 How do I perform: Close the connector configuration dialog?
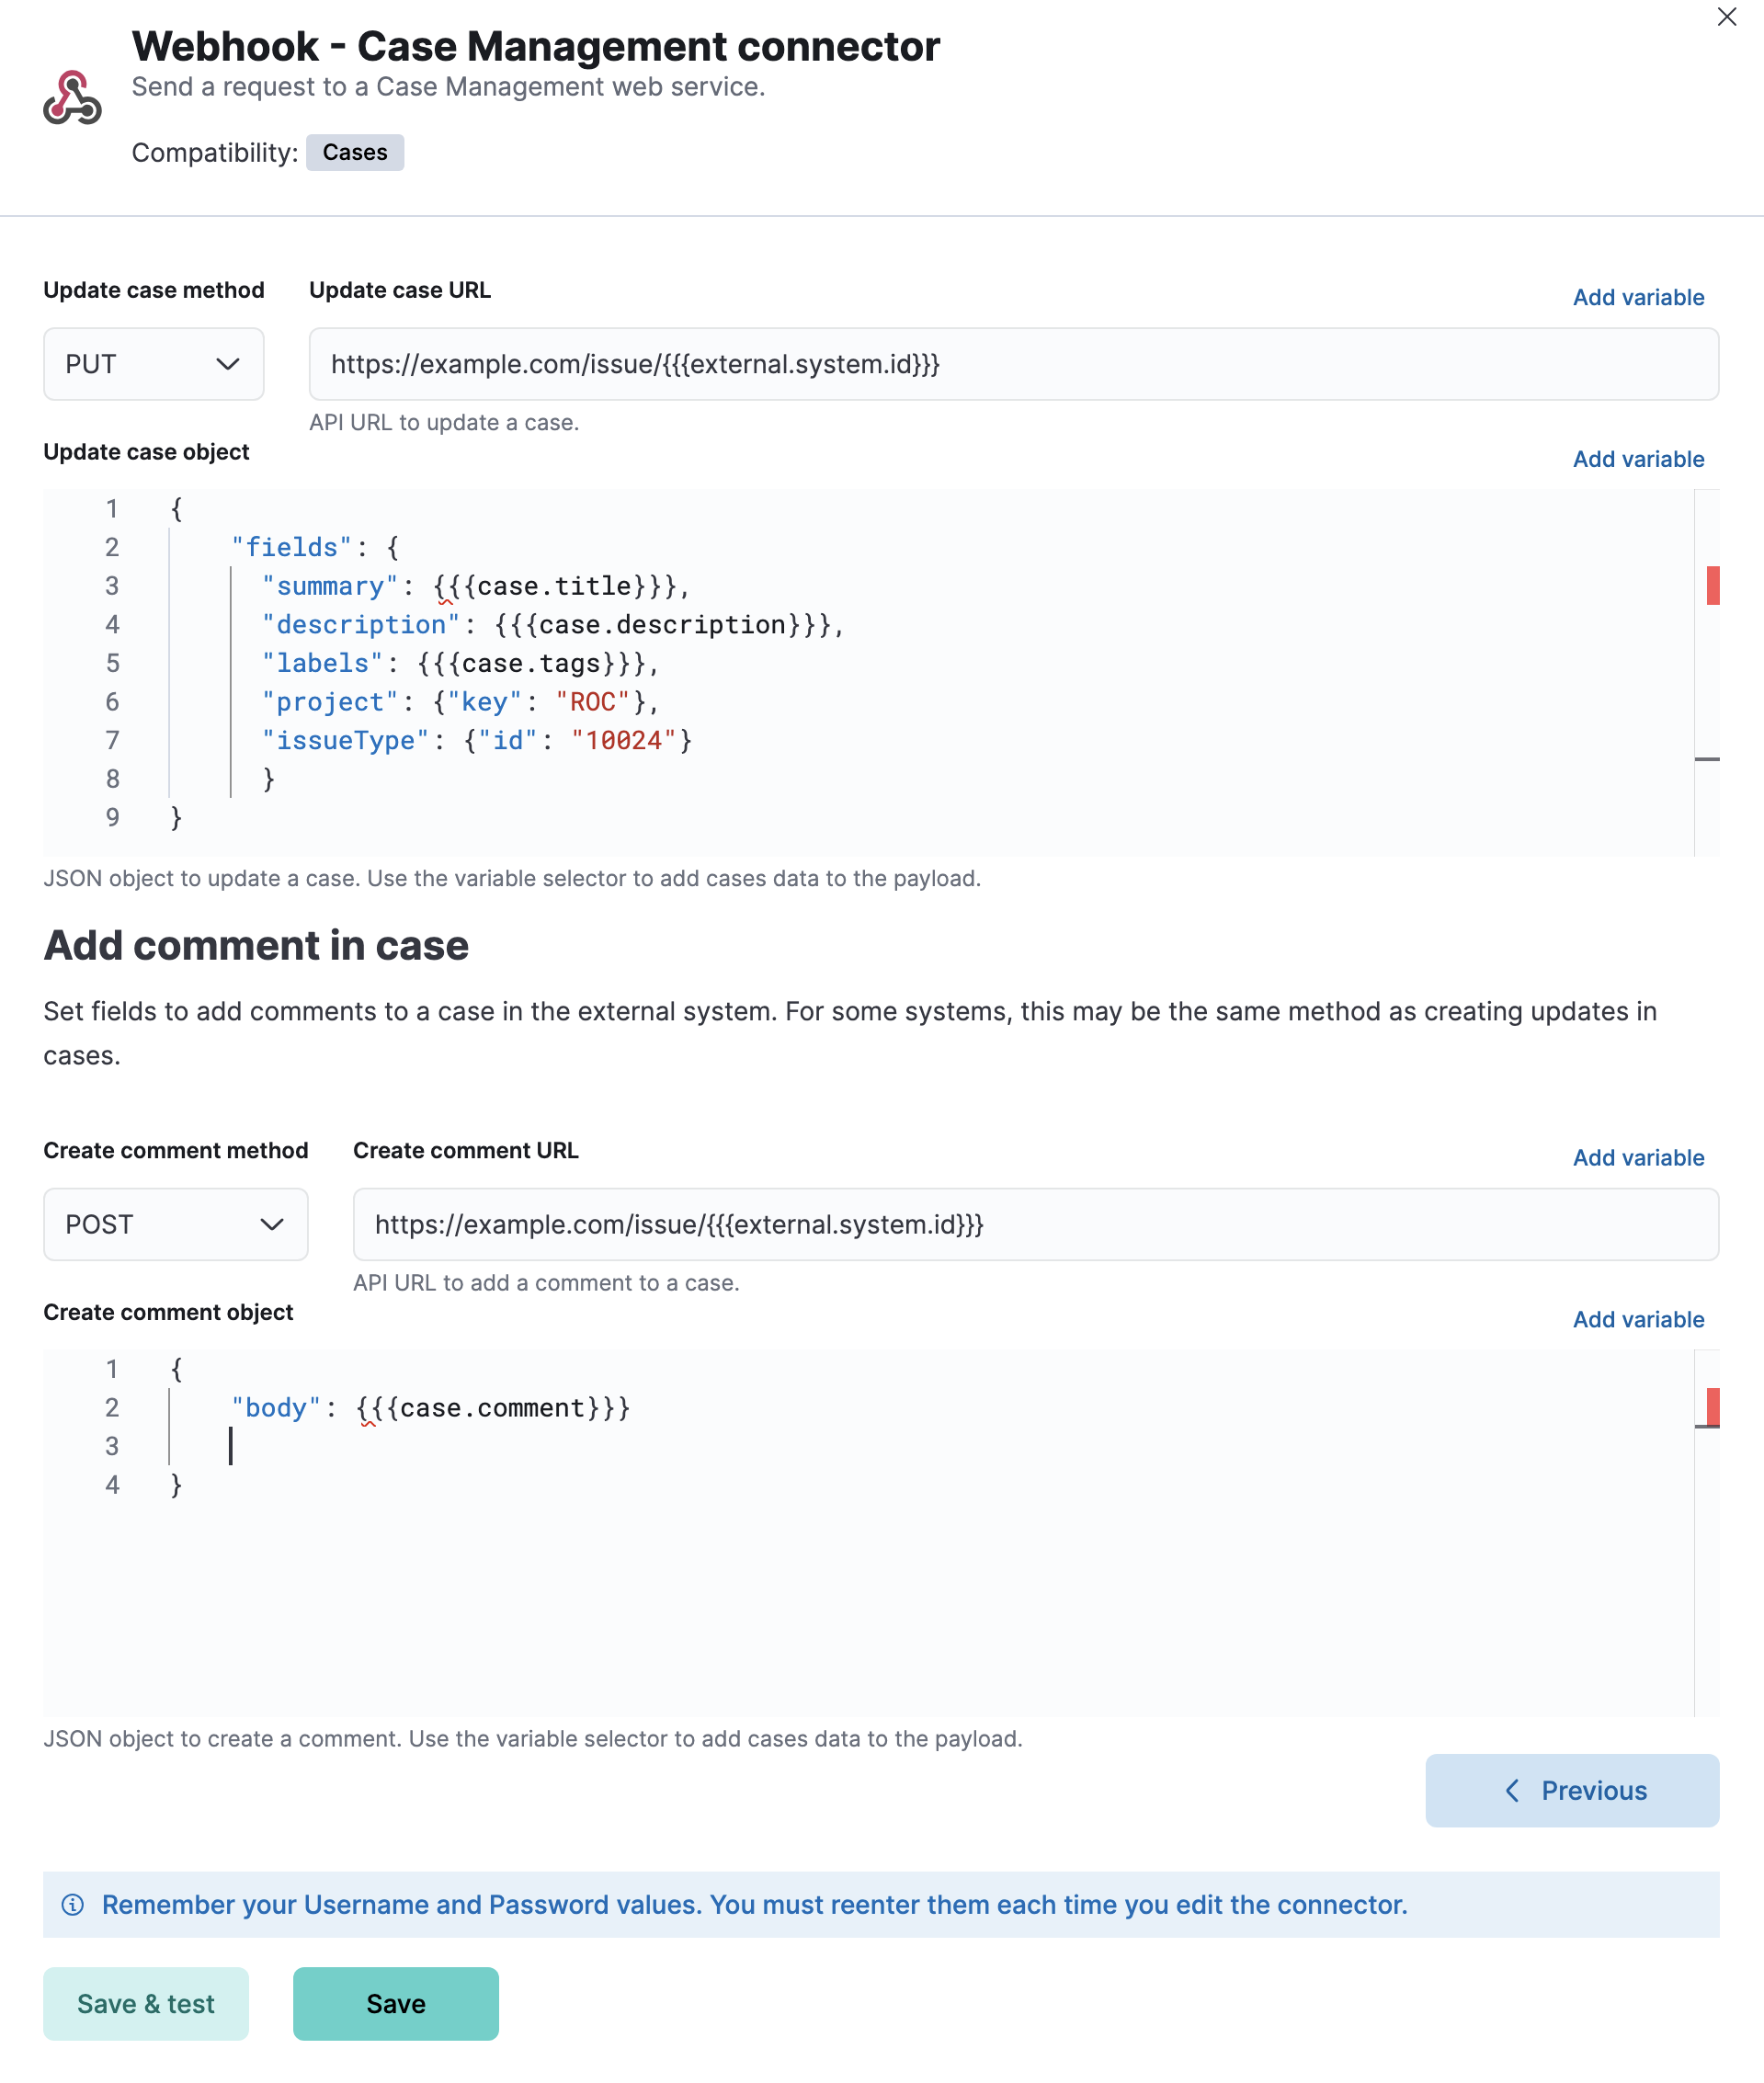click(x=1727, y=17)
